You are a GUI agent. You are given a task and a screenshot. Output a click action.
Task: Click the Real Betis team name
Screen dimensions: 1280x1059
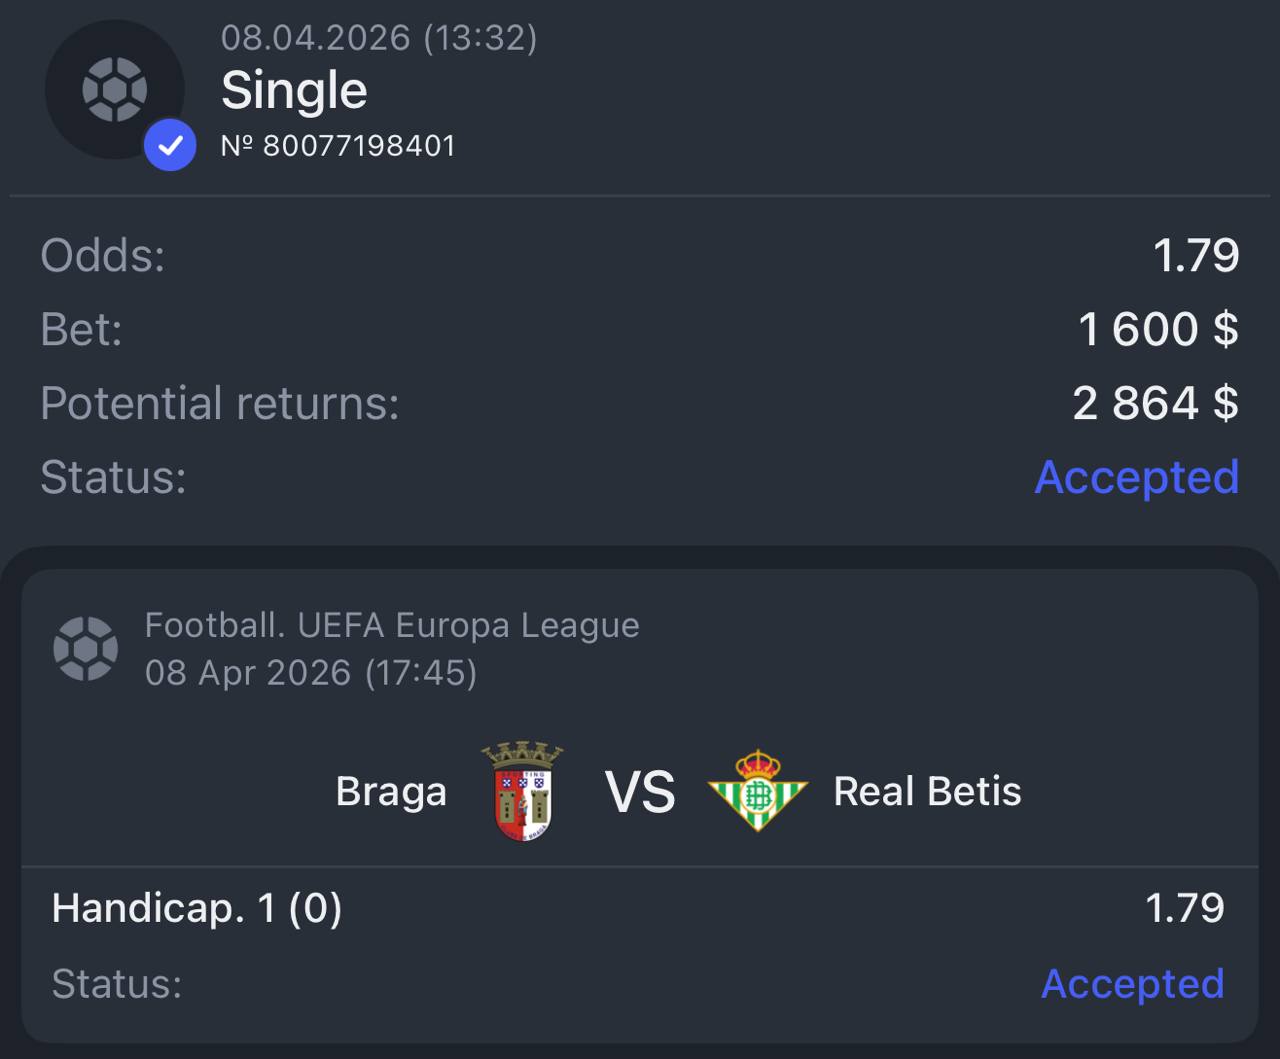(x=927, y=792)
